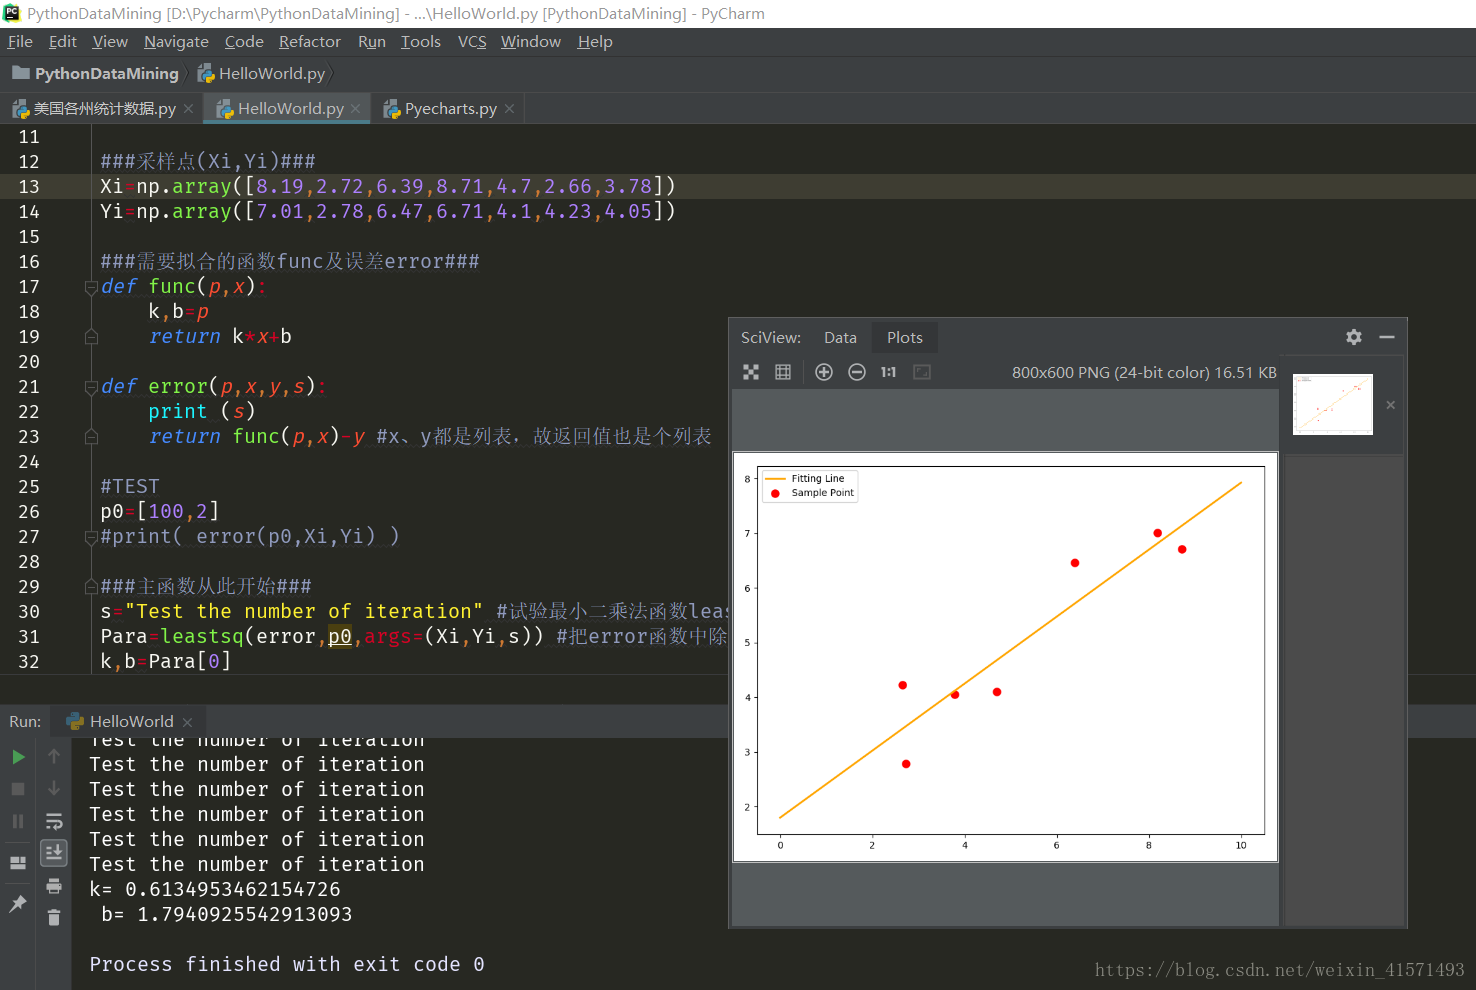Image resolution: width=1476 pixels, height=990 pixels.
Task: Toggle soft-wrap in the Run console
Action: tap(54, 821)
